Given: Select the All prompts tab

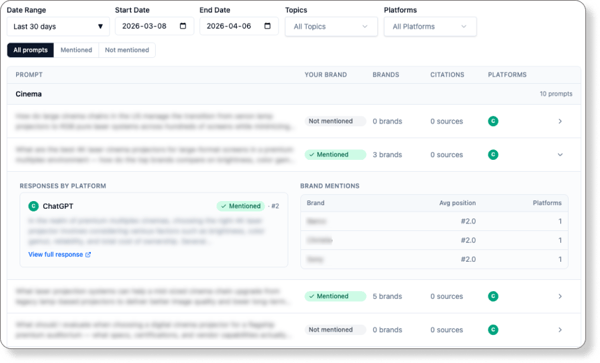Looking at the screenshot, I should (31, 50).
